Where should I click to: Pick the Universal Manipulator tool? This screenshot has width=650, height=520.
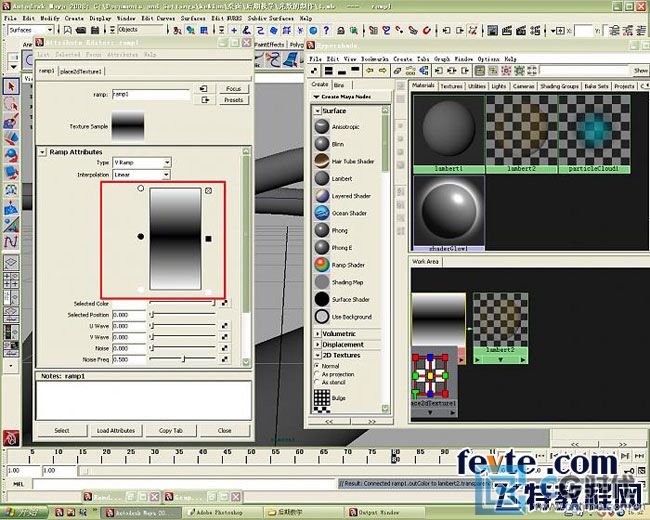coord(11,190)
